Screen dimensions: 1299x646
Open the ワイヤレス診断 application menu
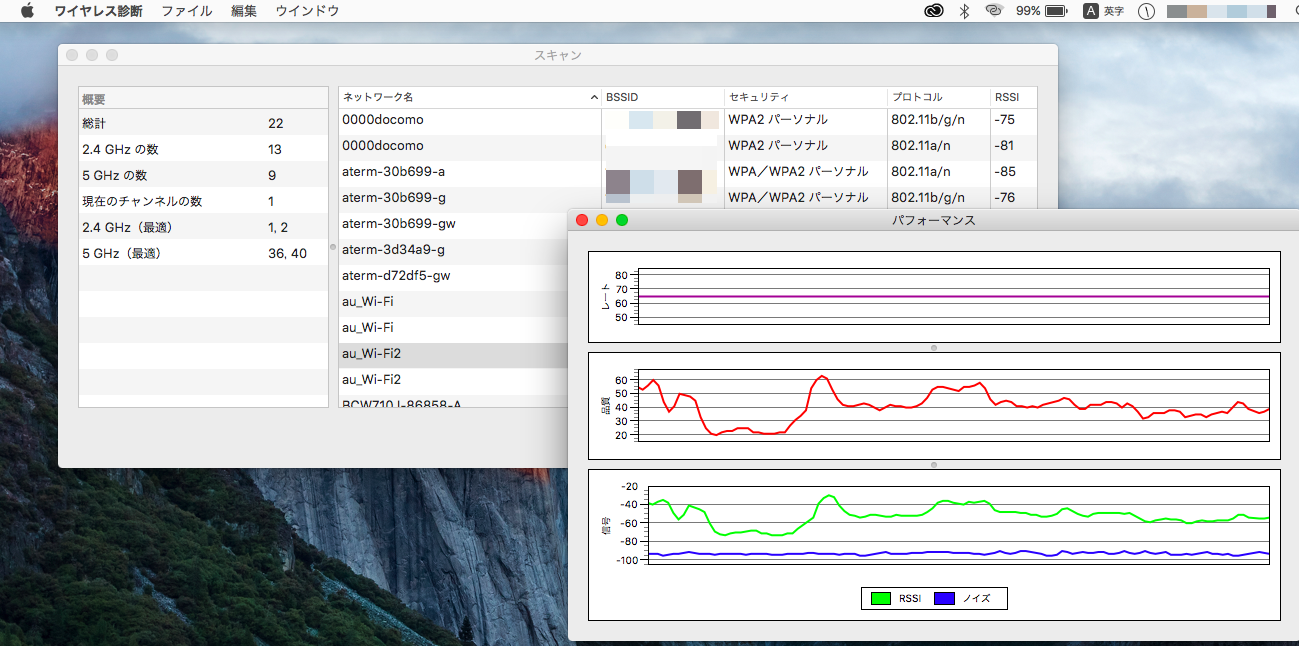pos(98,11)
